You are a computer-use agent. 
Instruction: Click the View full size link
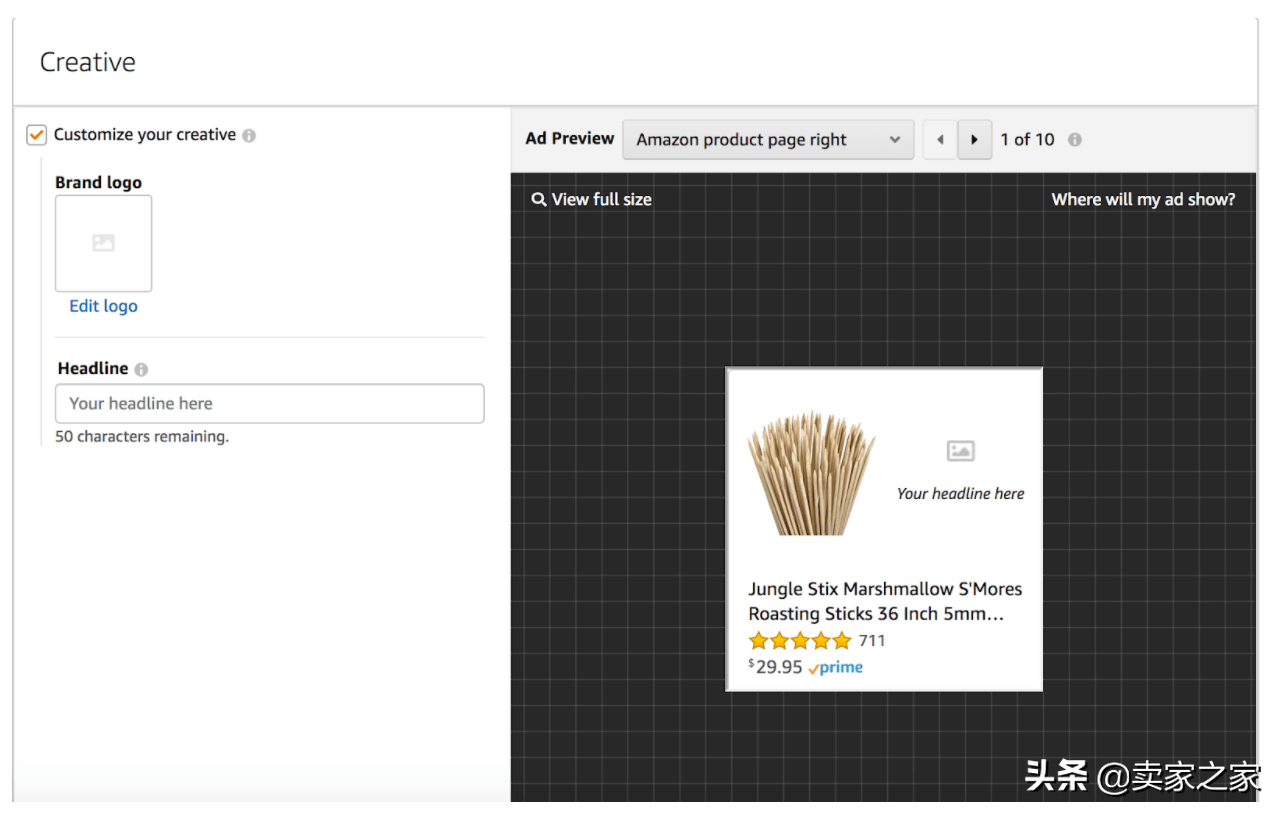601,199
